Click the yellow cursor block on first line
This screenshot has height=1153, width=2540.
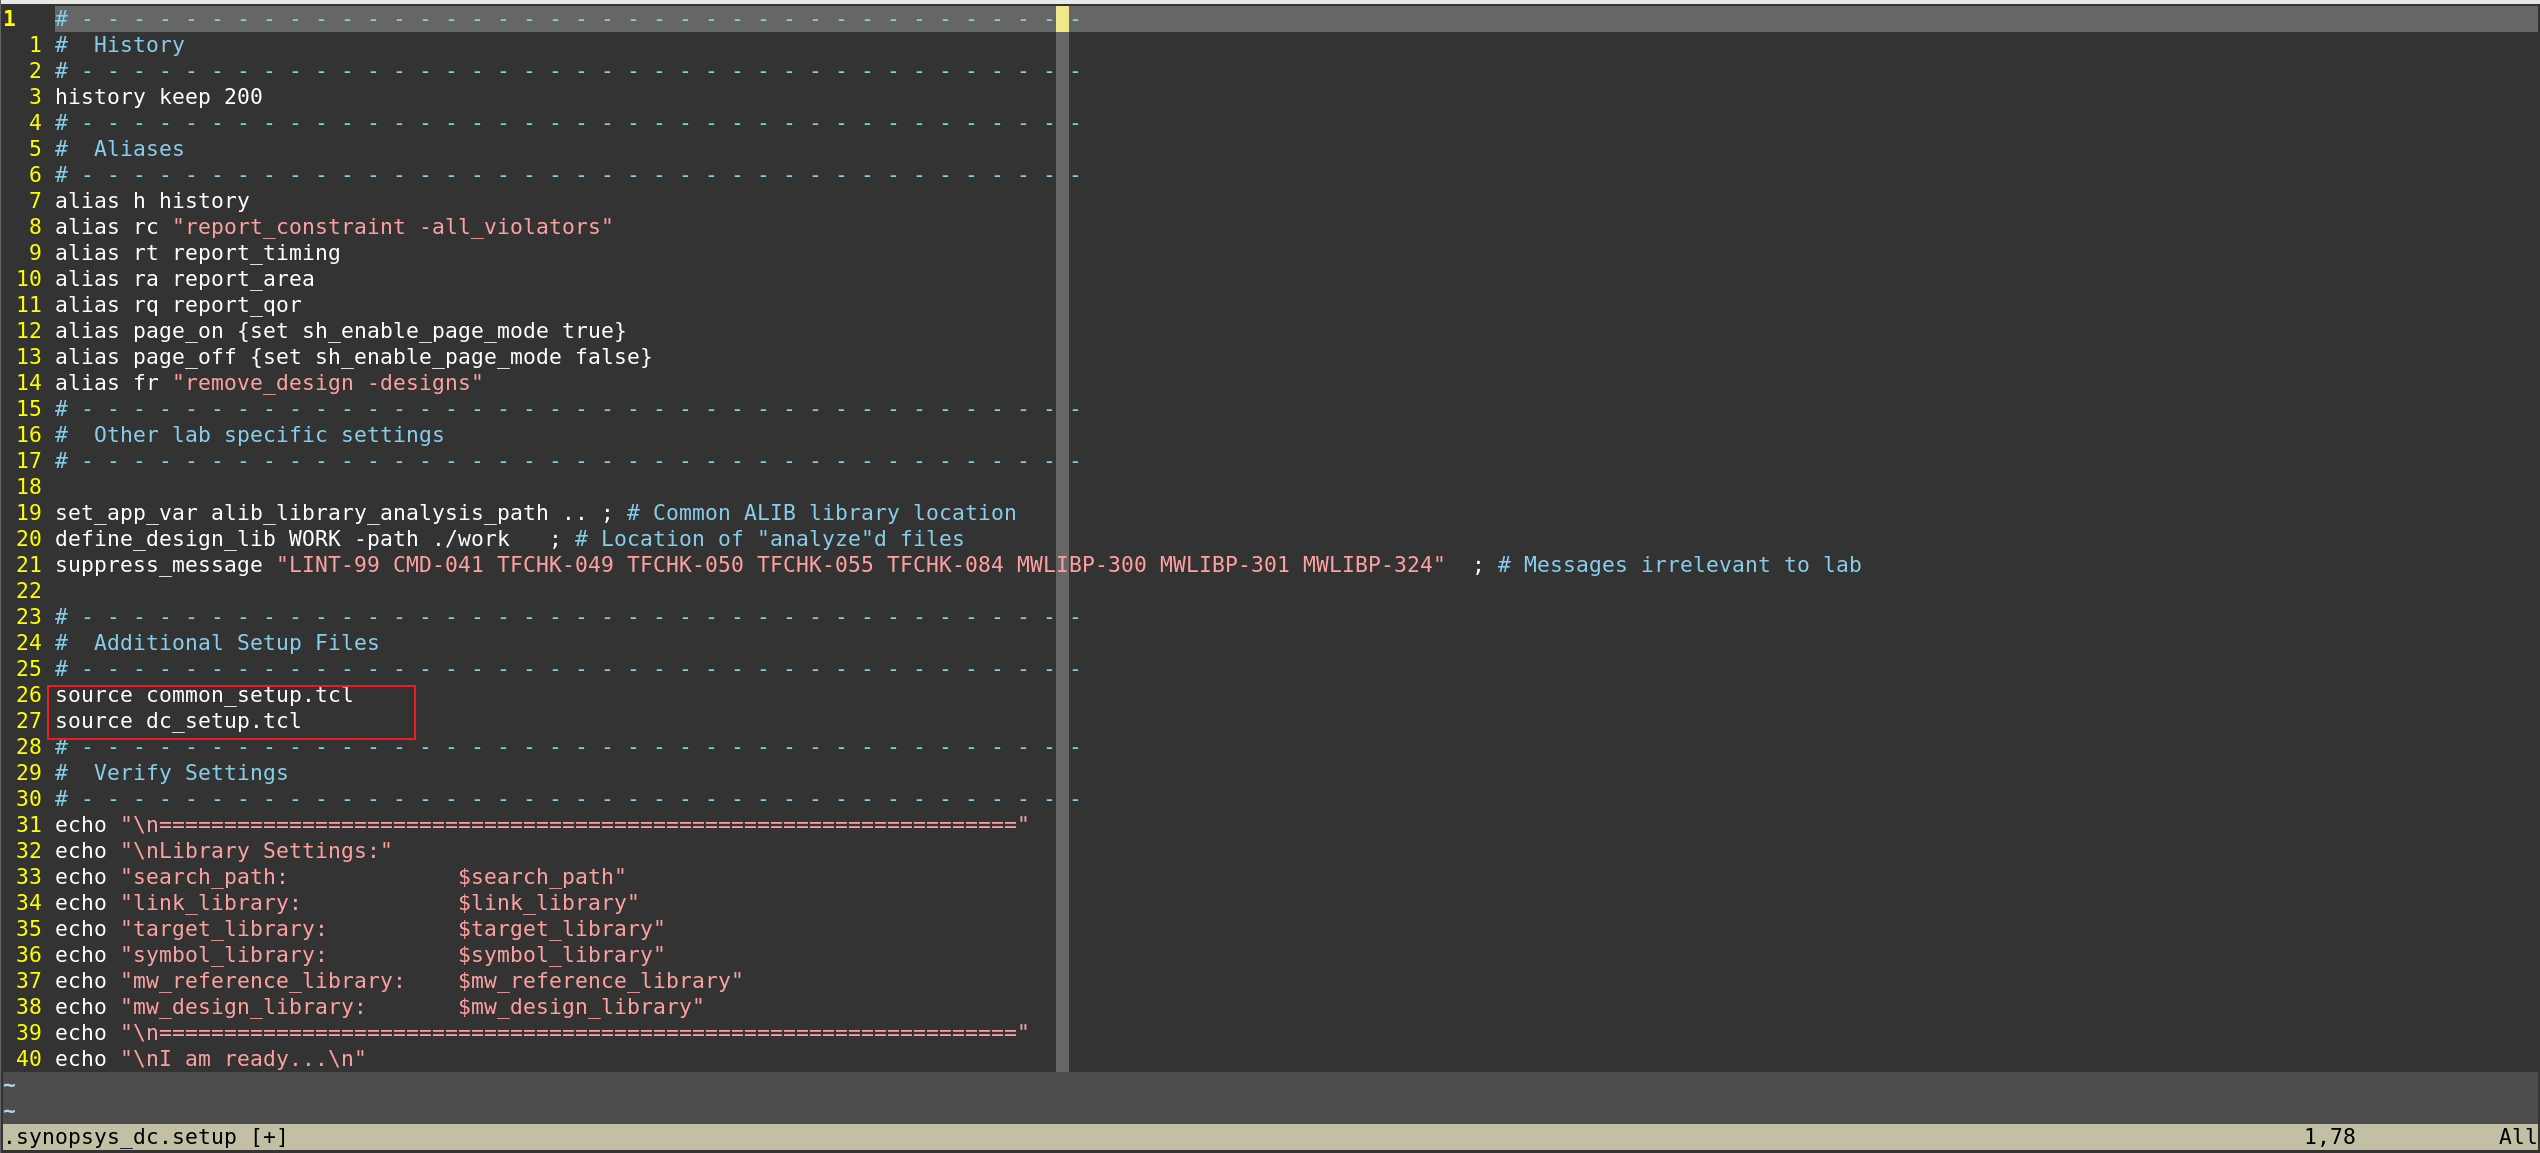coord(1062,19)
